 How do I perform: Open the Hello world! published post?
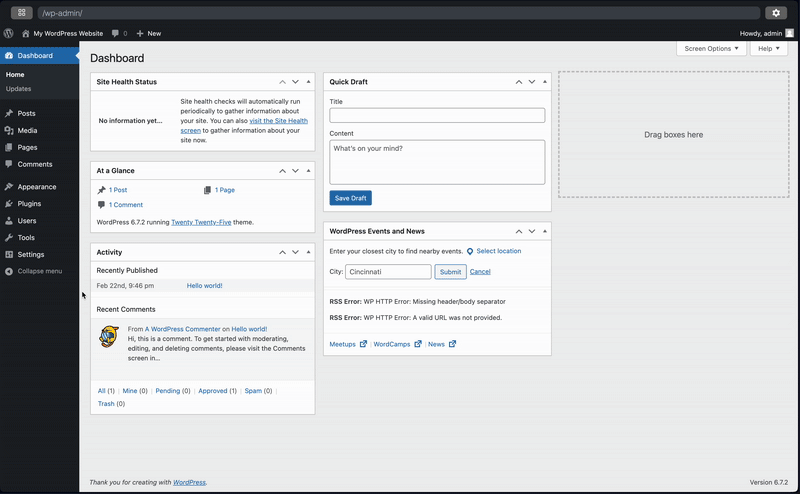click(205, 286)
